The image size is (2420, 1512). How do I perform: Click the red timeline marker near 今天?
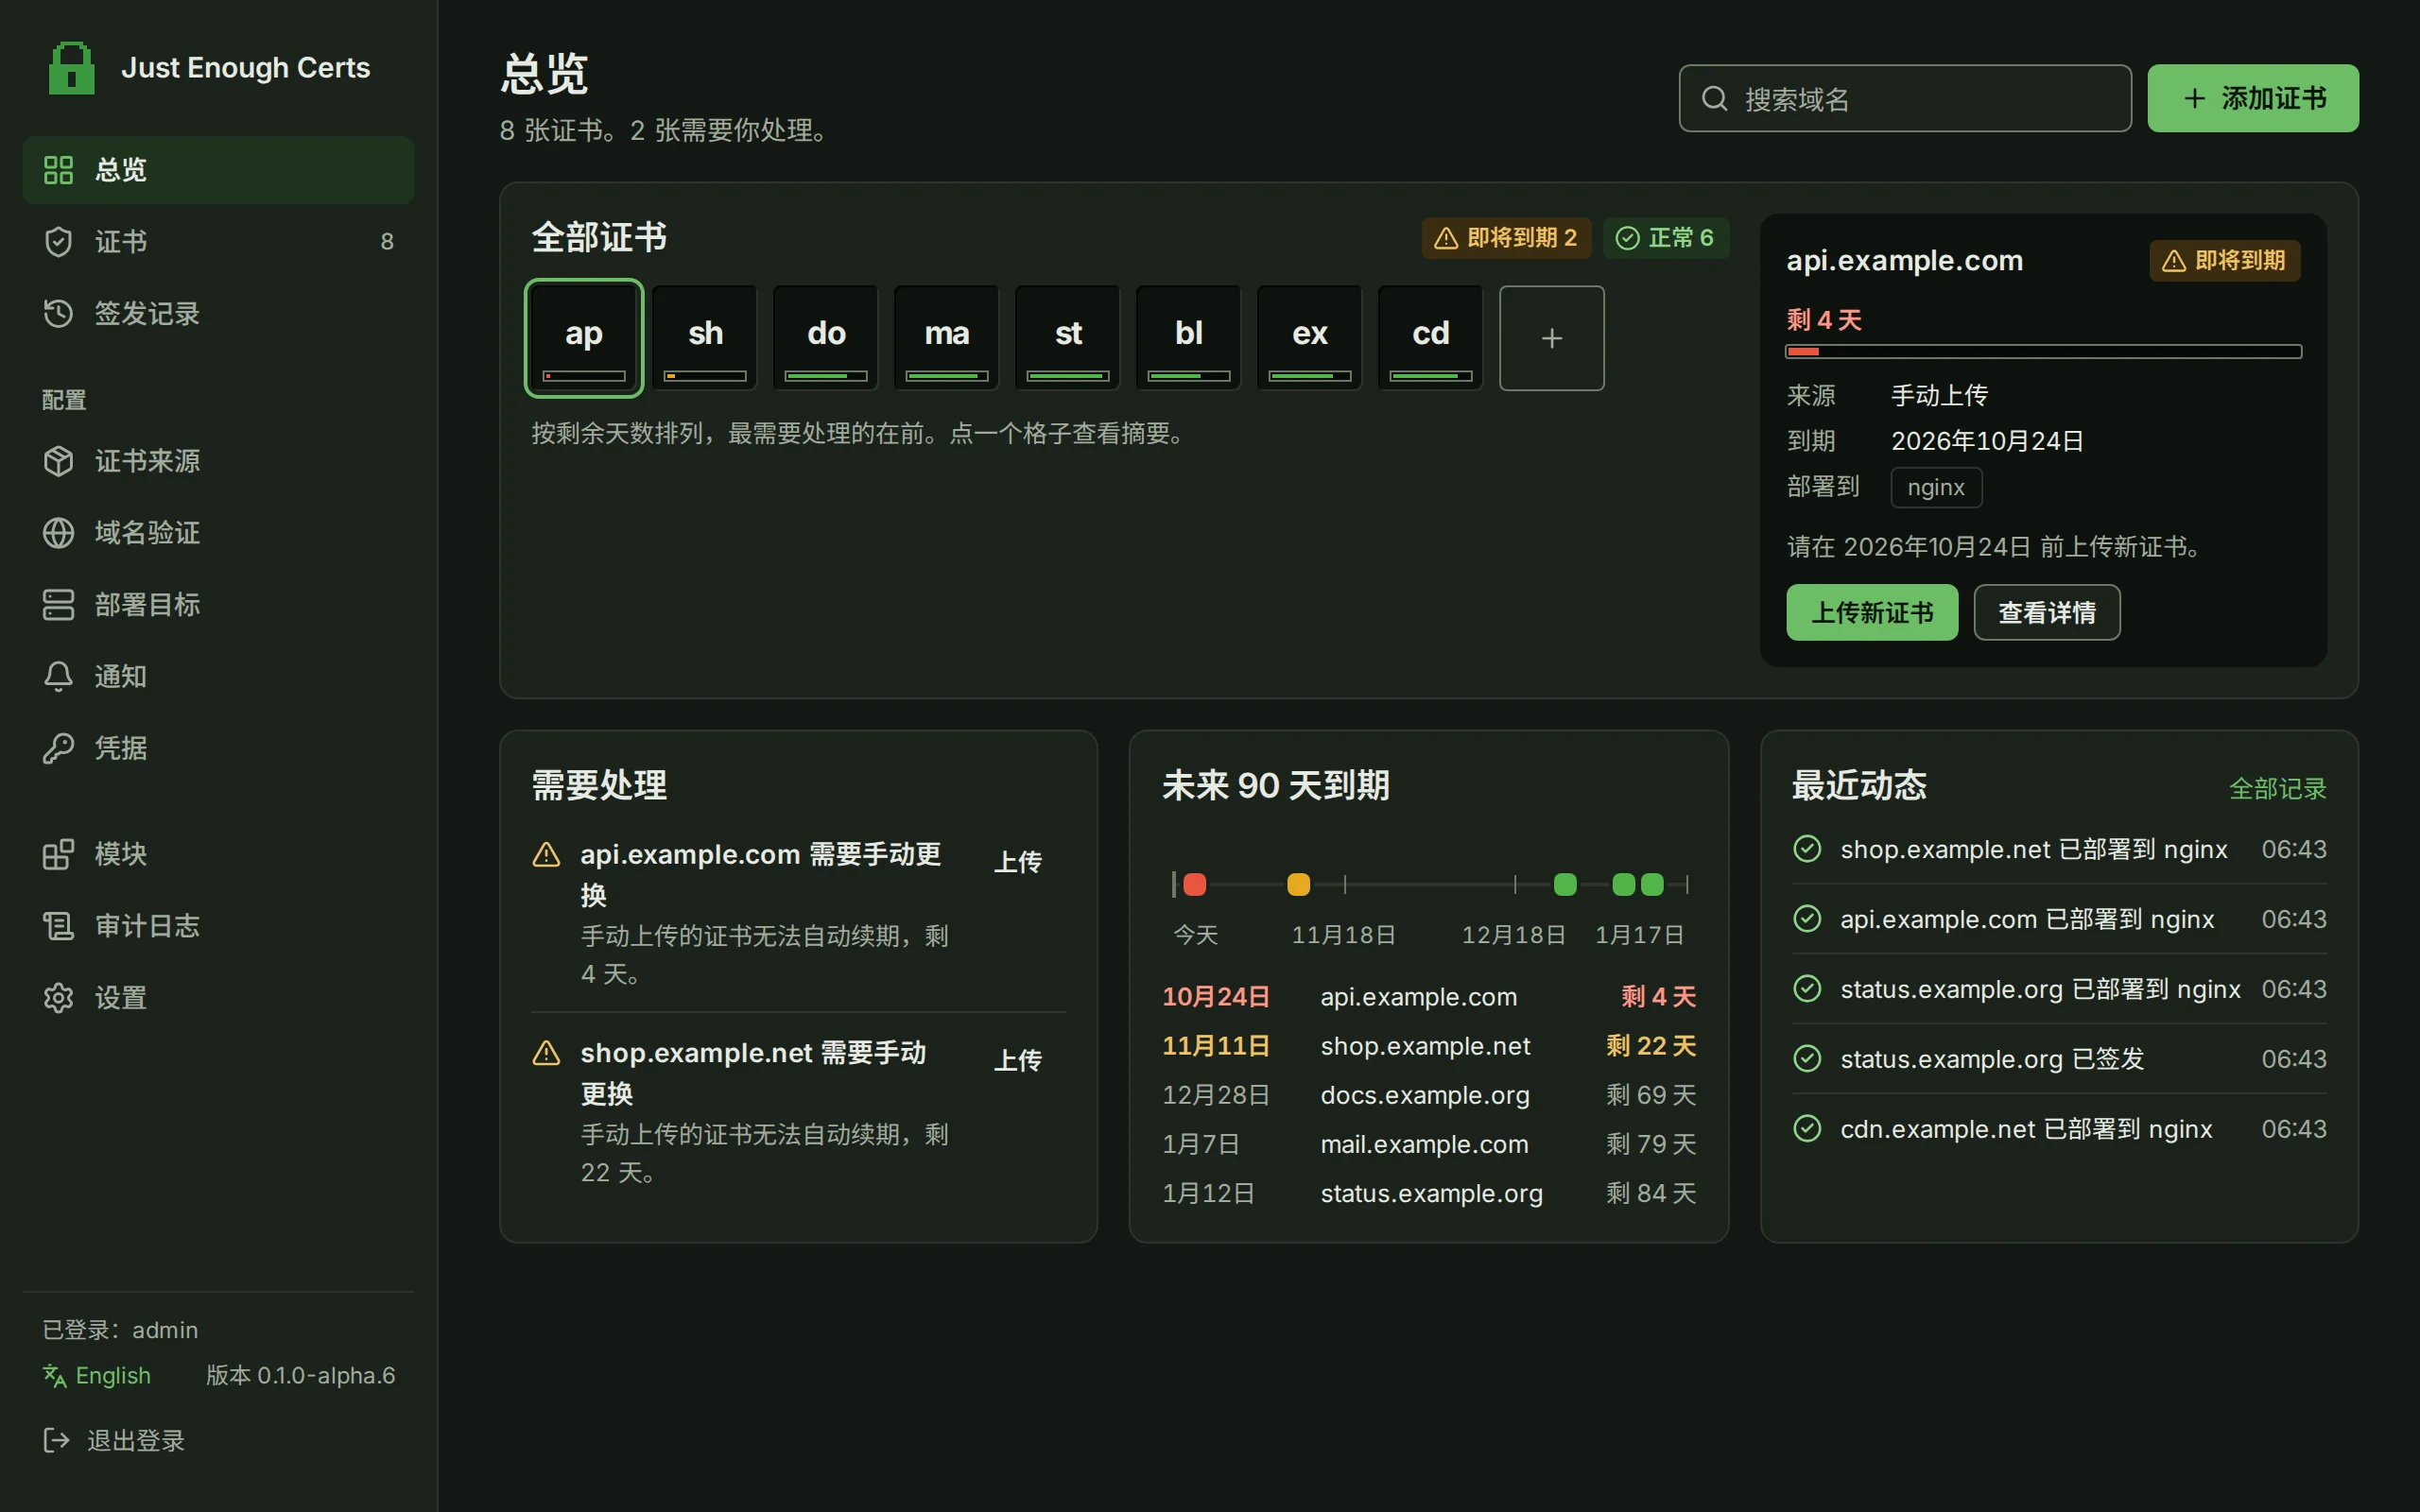(1195, 884)
